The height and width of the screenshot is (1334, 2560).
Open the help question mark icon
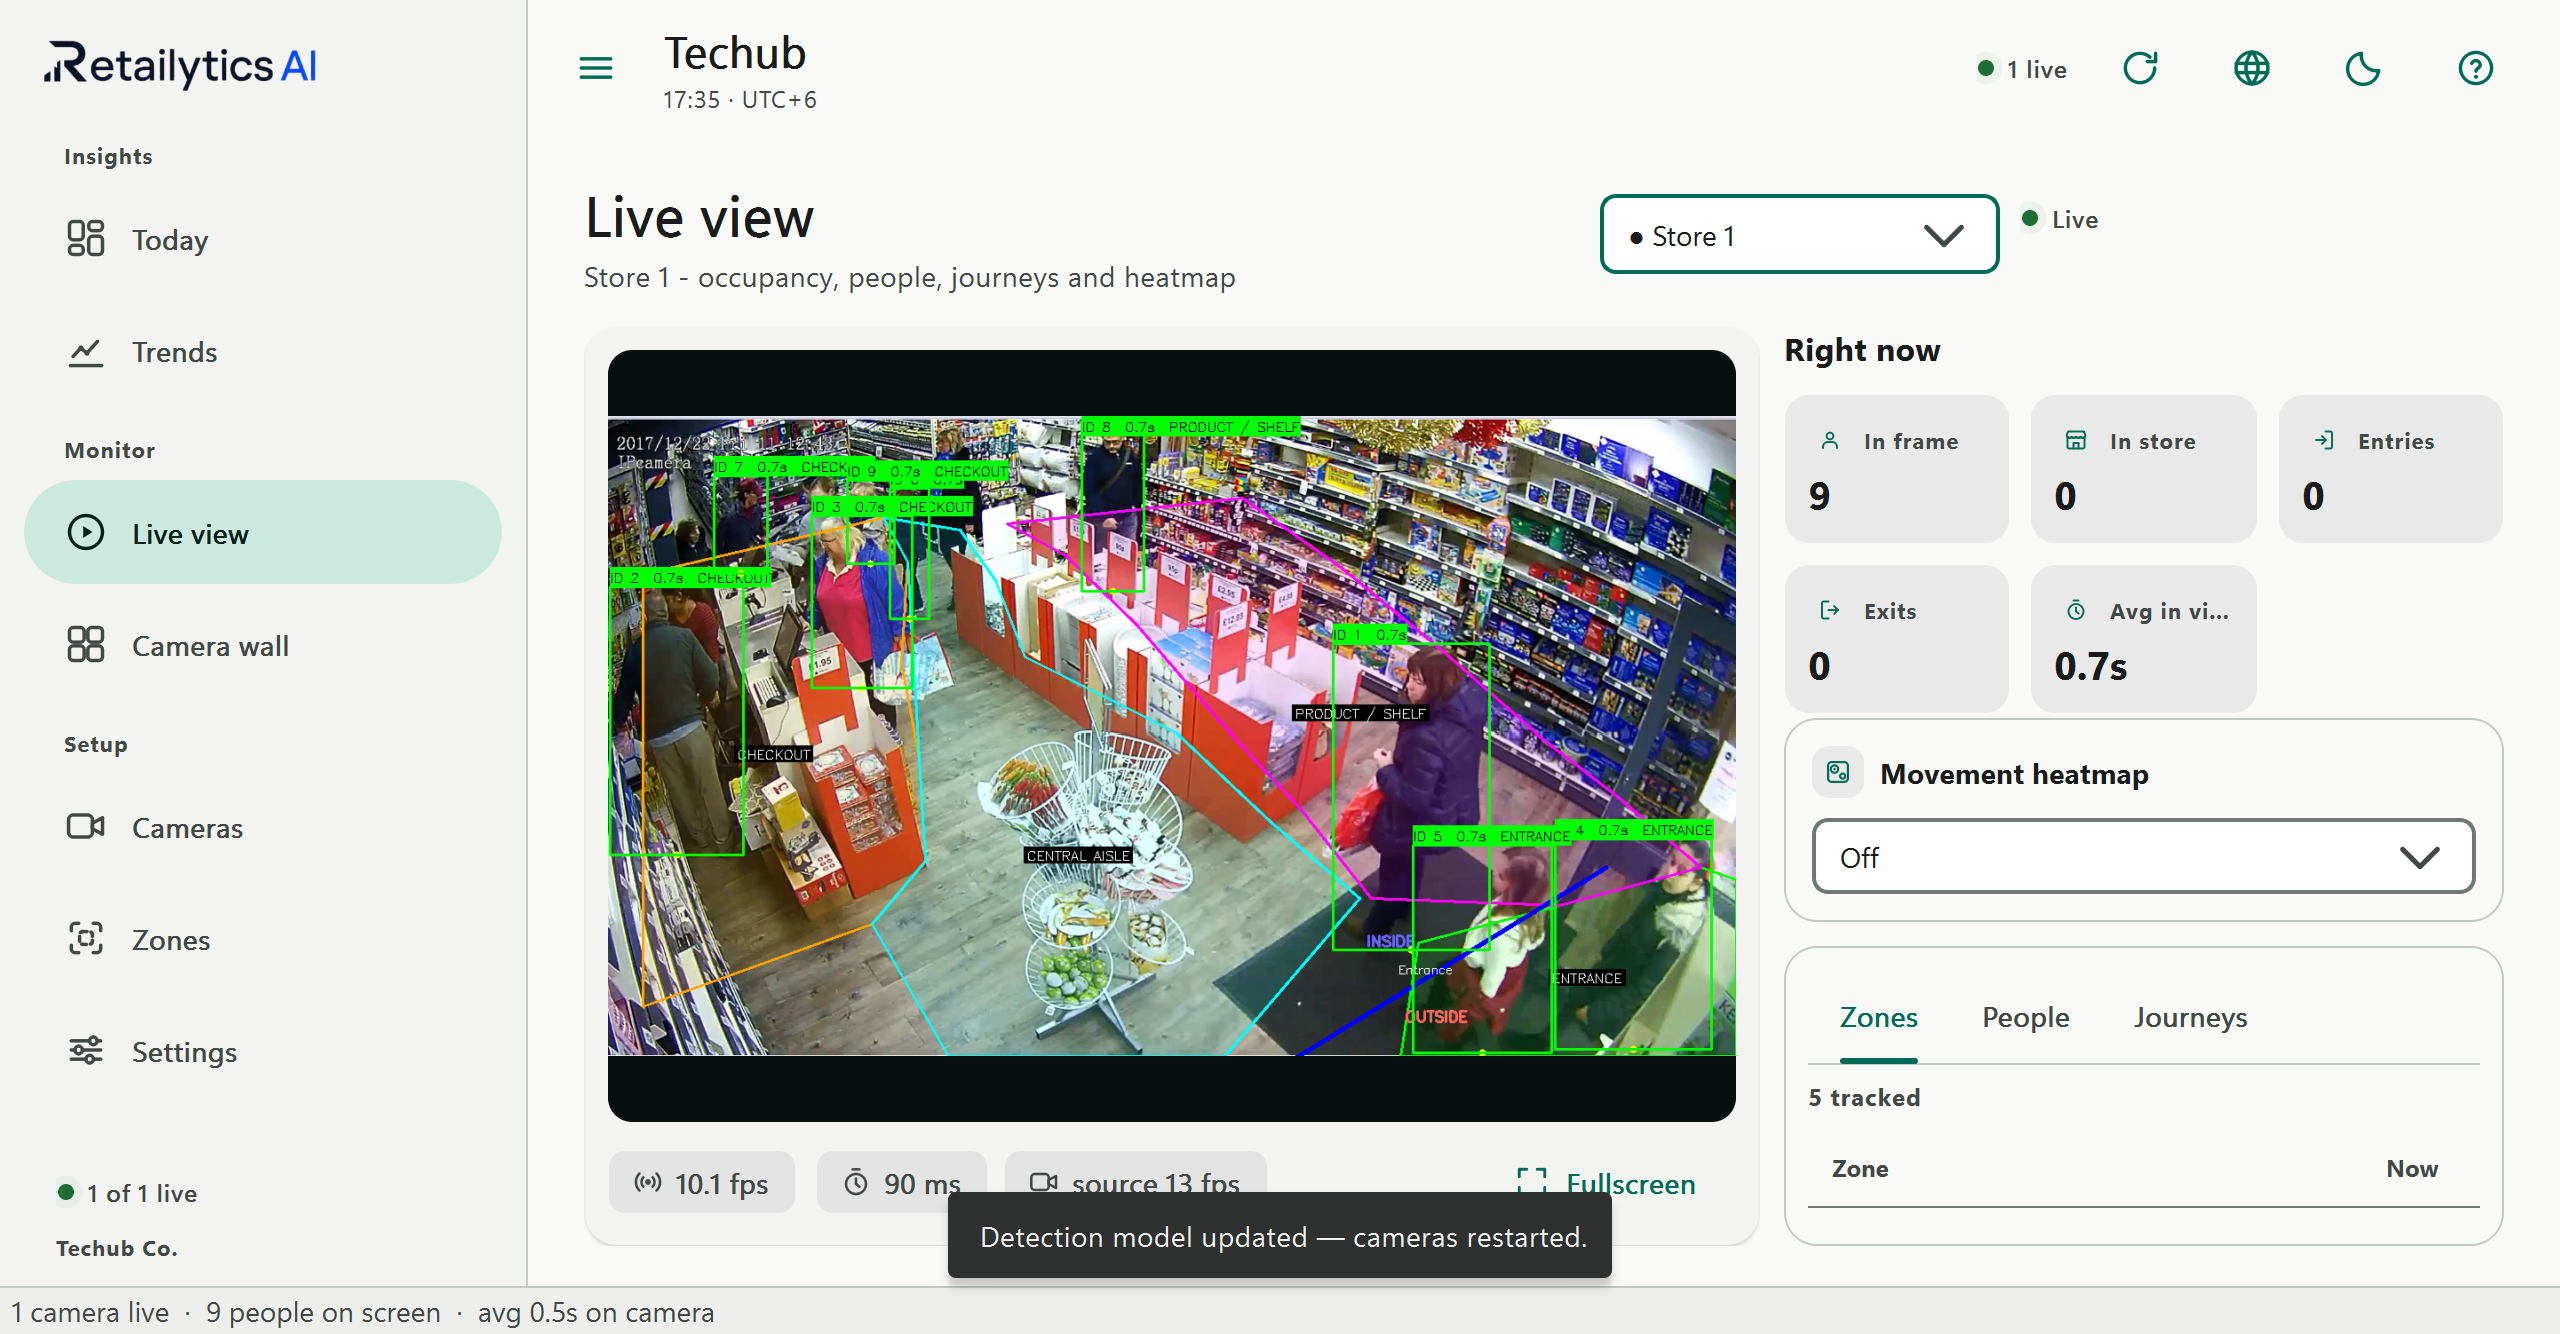pyautogui.click(x=2476, y=68)
